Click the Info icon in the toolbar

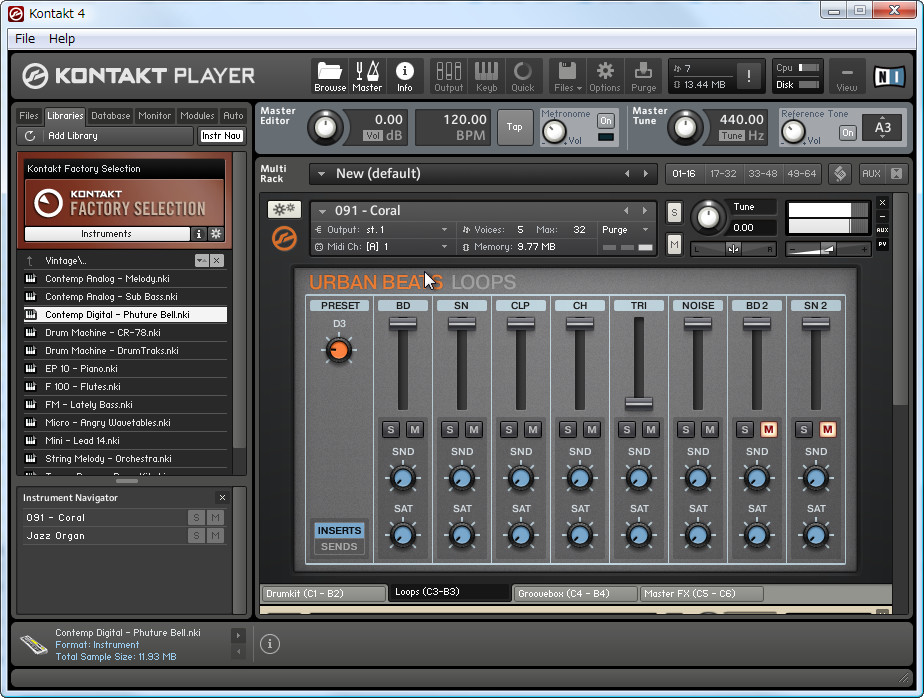click(405, 75)
